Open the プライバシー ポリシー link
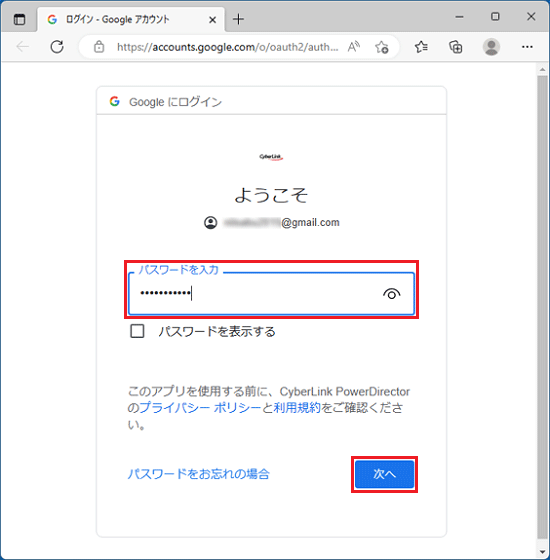This screenshot has height=560, width=550. [x=200, y=408]
